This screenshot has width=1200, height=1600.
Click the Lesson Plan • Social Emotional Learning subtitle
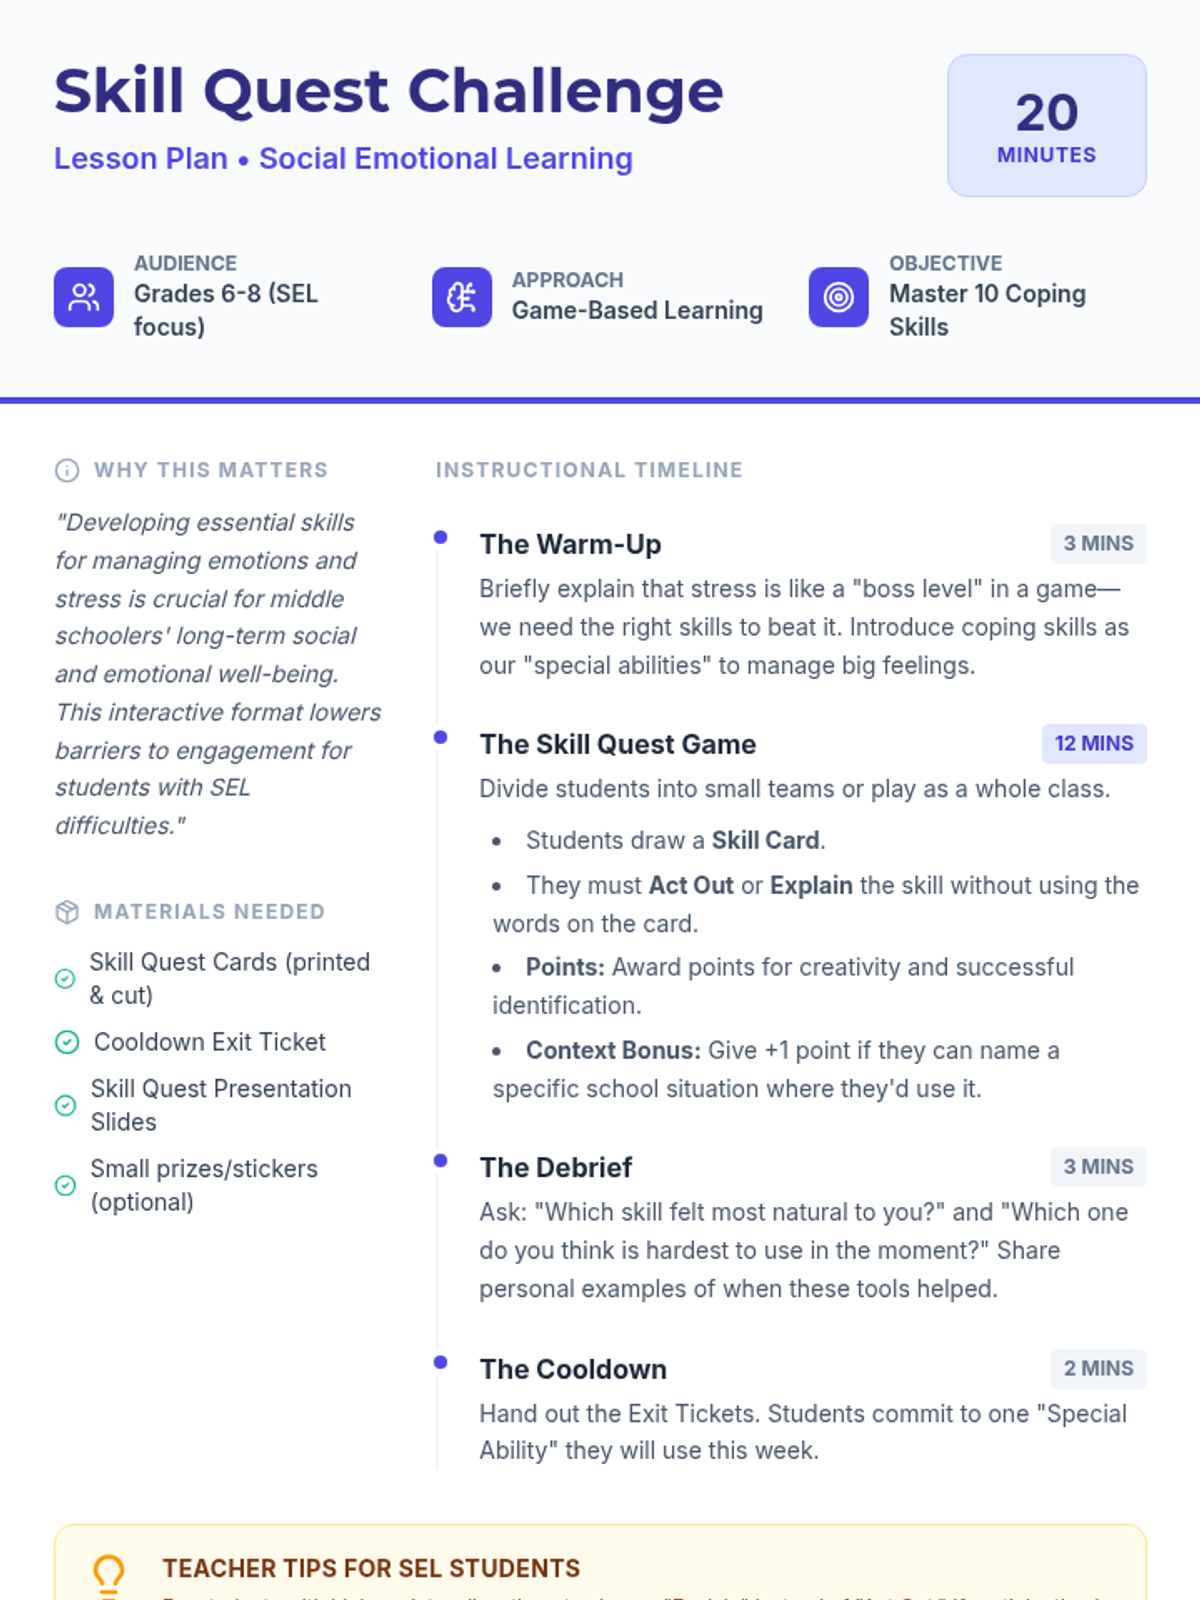343,159
